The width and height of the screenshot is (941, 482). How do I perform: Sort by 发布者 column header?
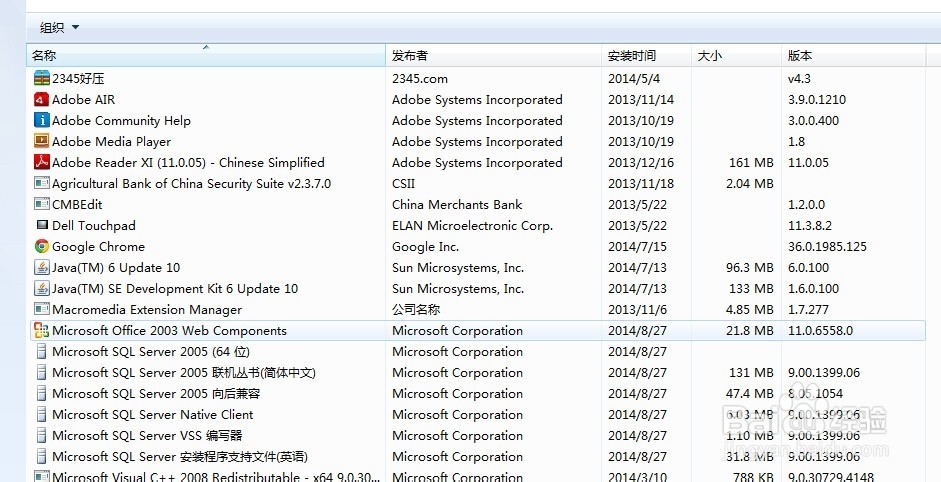coord(492,56)
